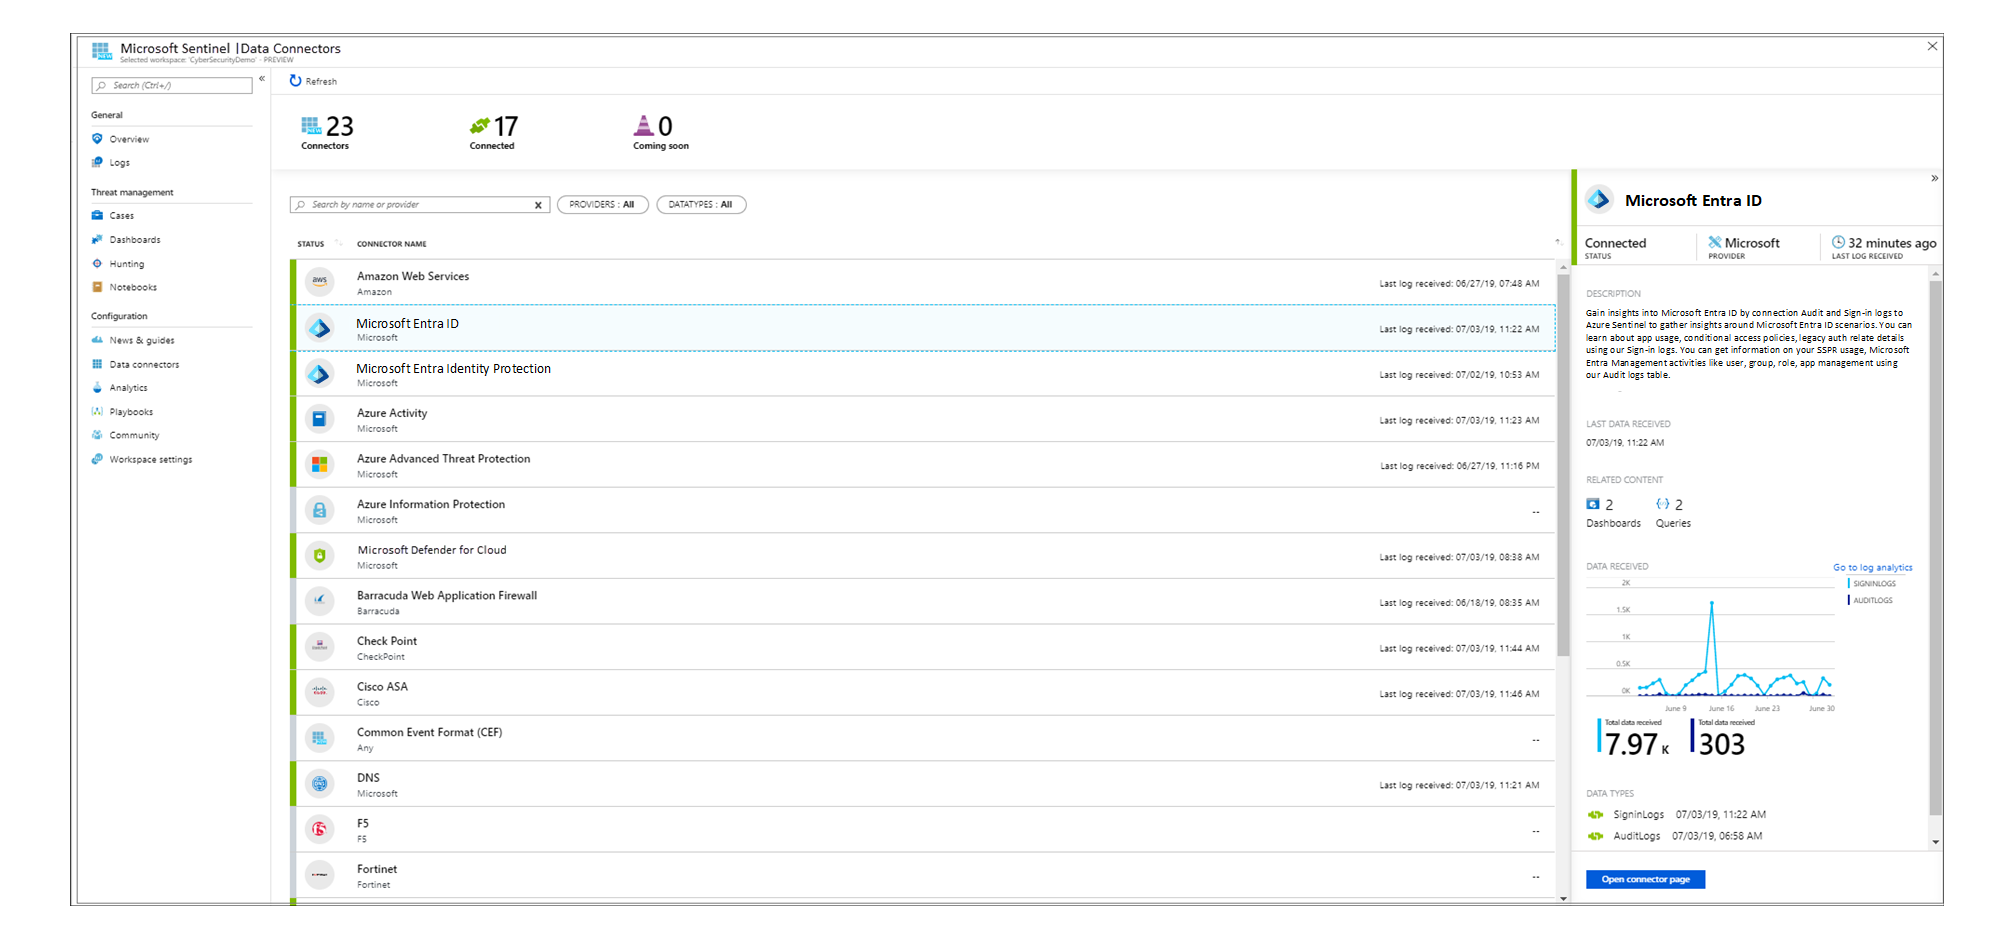
Task: Click Barracuda Web Application Firewall icon
Action: tap(319, 601)
